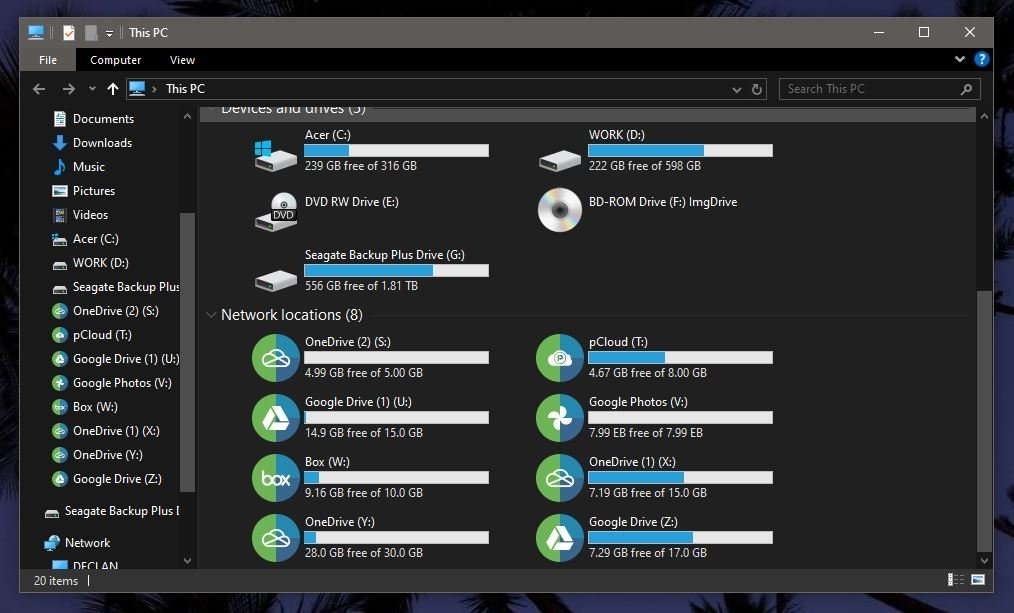The image size is (1014, 613).
Task: Click the search magnifier icon
Action: coord(966,89)
